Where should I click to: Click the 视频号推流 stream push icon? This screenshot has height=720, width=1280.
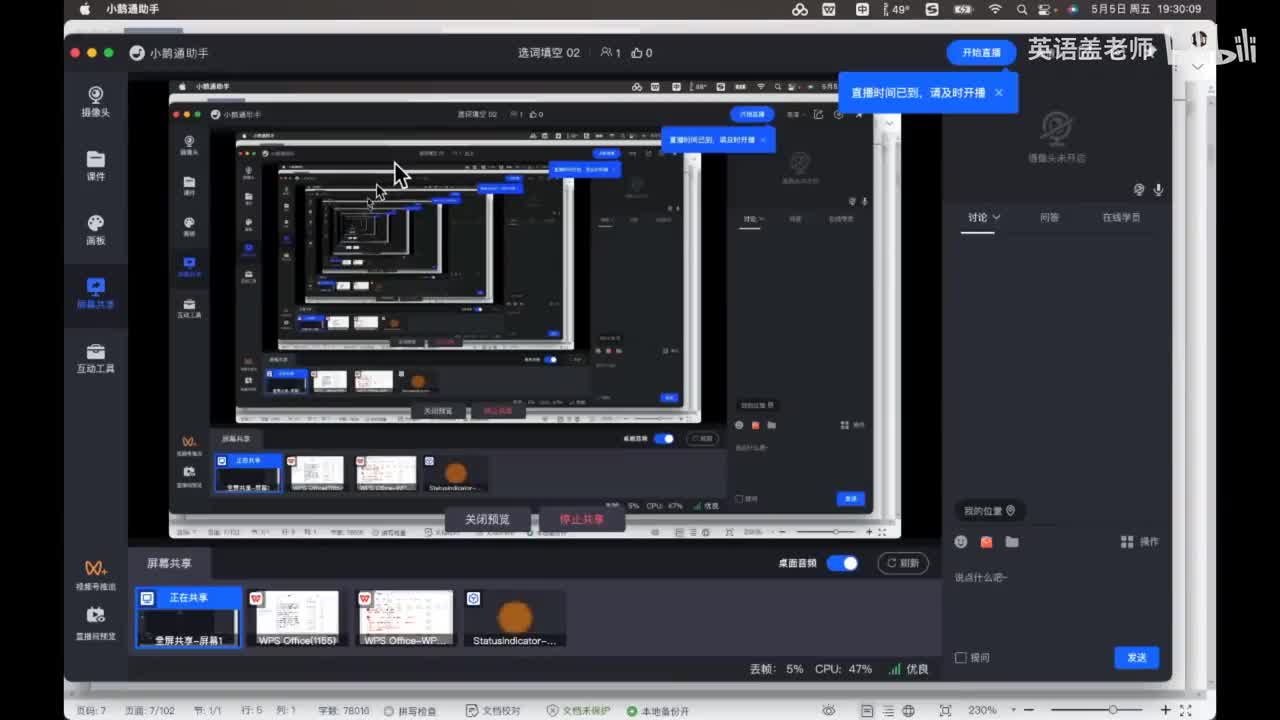tap(96, 575)
